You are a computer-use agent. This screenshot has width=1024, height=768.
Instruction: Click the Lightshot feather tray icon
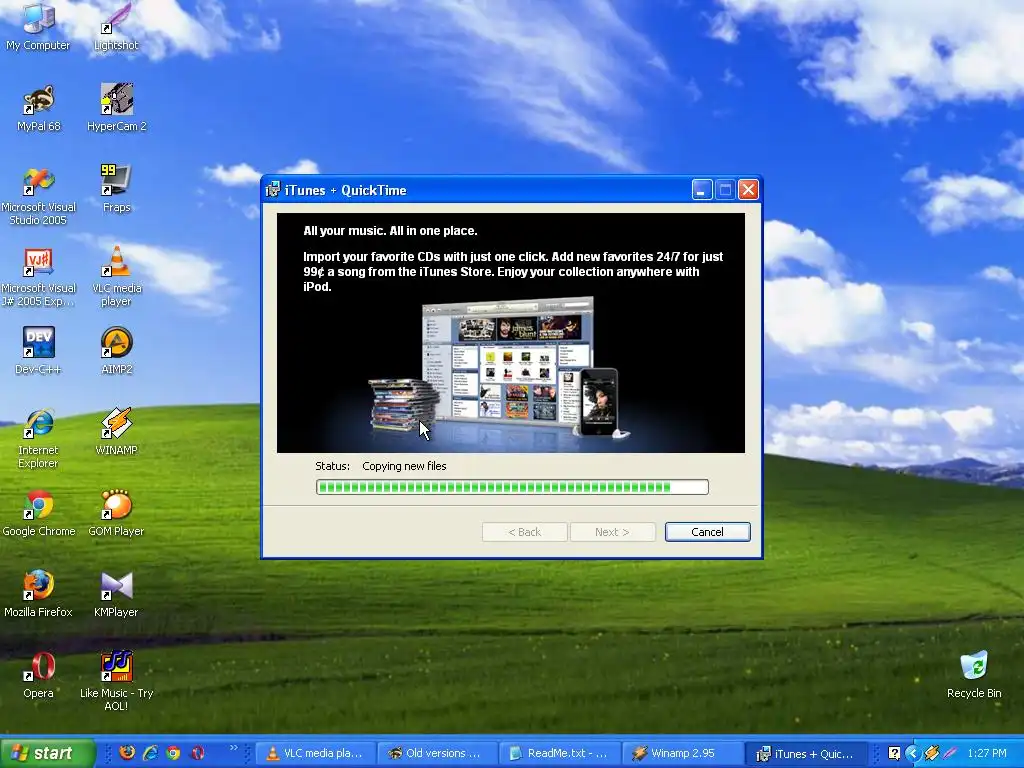951,753
